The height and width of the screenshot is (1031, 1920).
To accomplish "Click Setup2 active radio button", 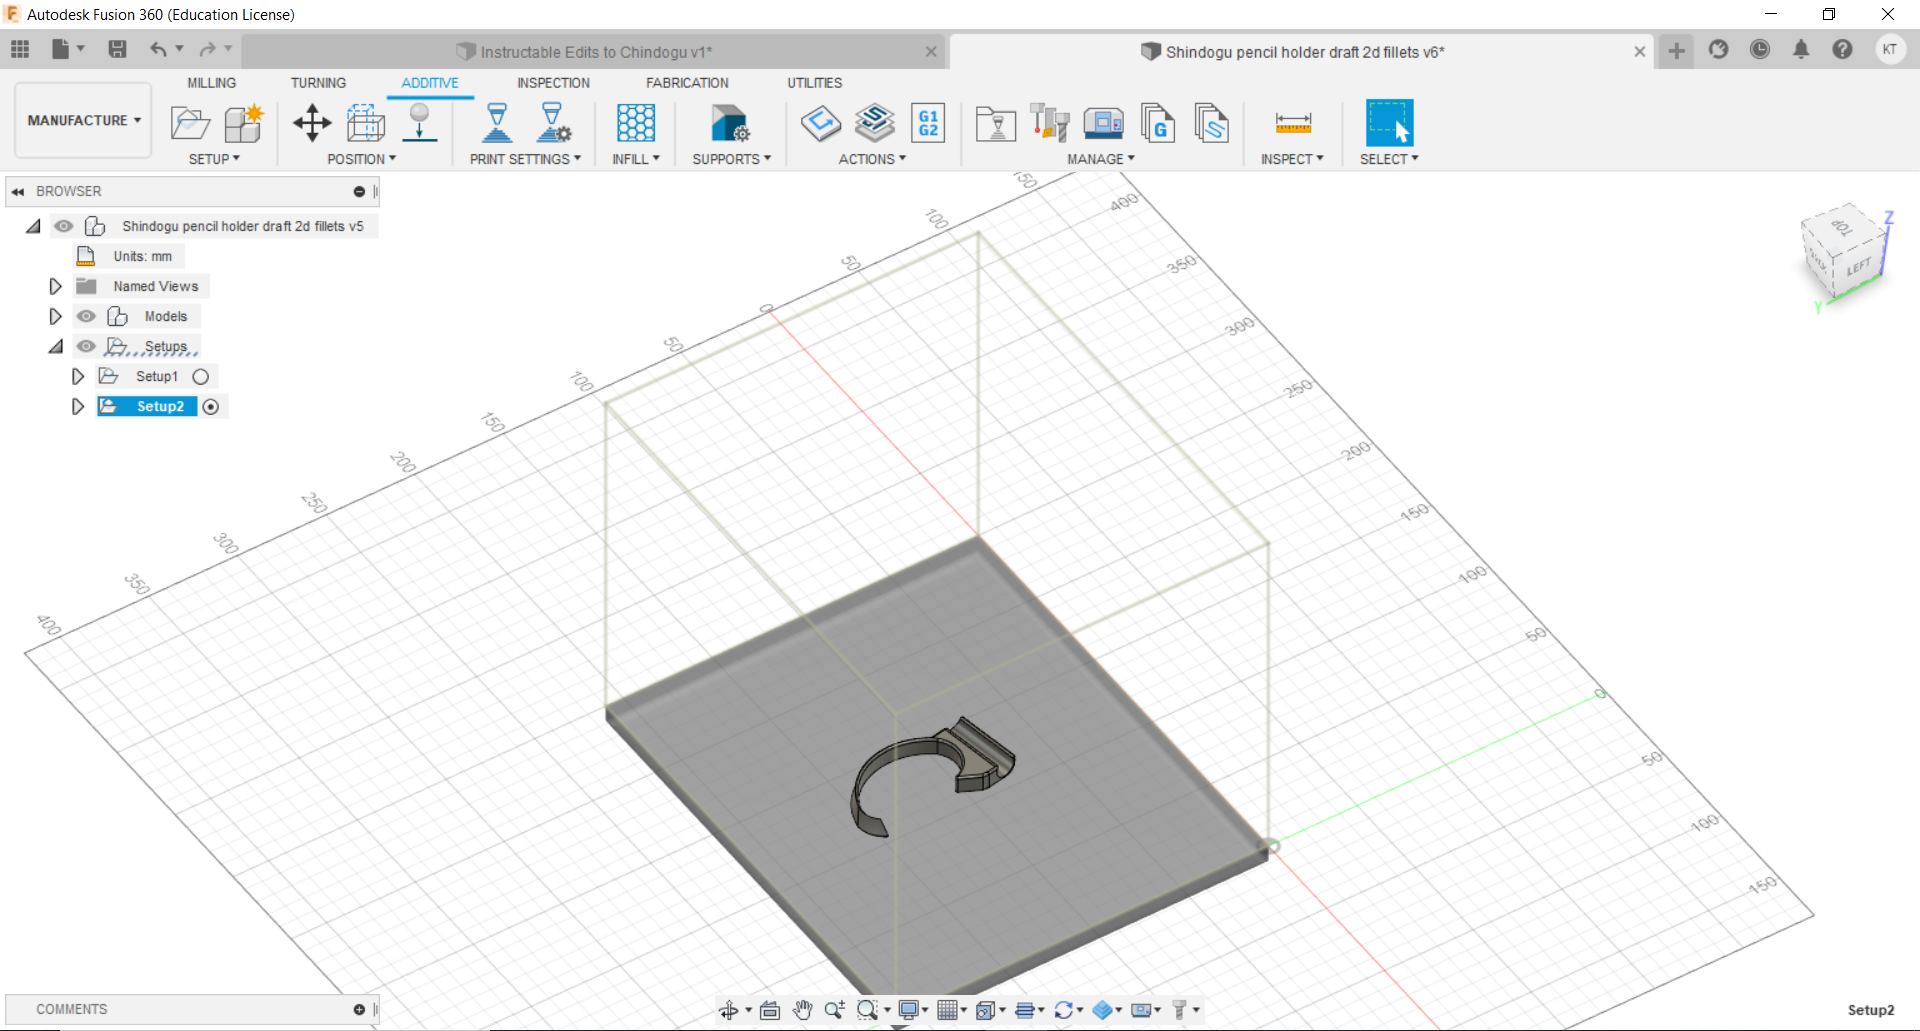I will [x=211, y=407].
